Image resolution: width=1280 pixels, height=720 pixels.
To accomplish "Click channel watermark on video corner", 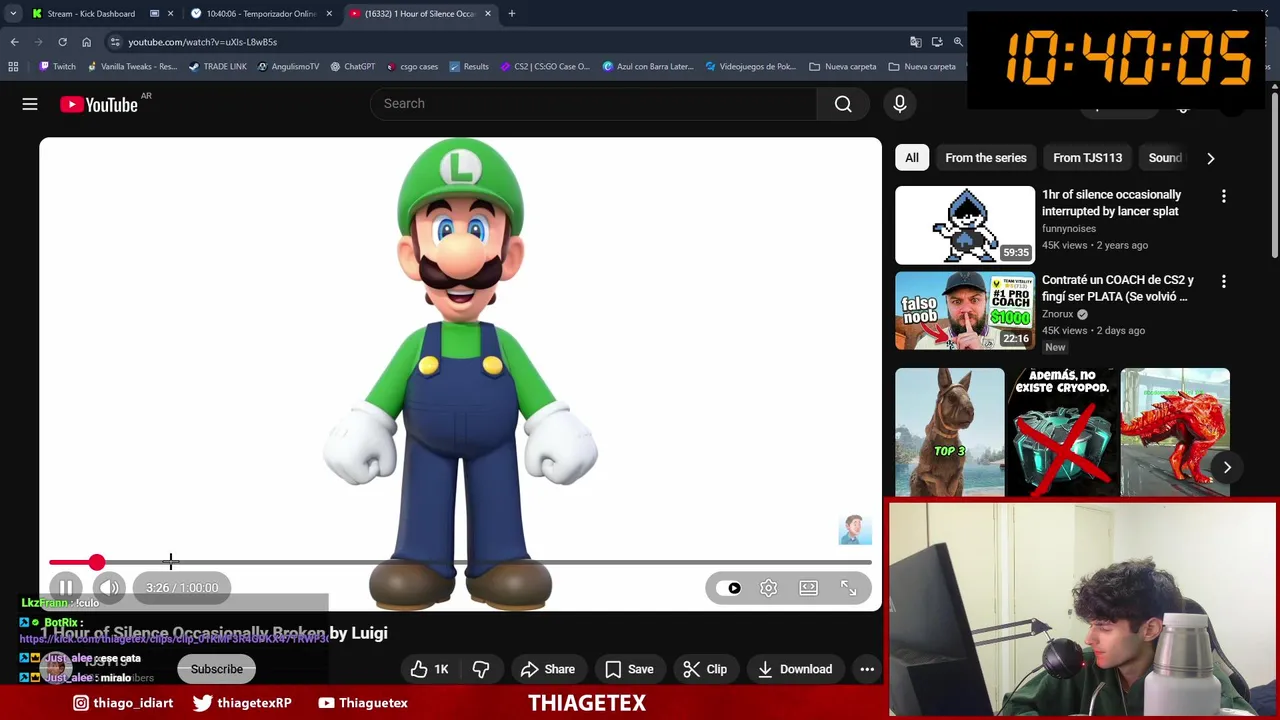I will coord(855,530).
